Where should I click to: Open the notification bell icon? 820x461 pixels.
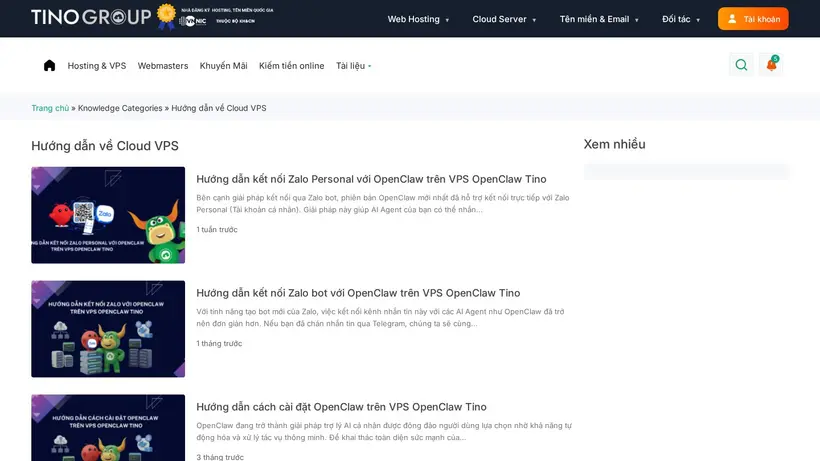tap(771, 65)
